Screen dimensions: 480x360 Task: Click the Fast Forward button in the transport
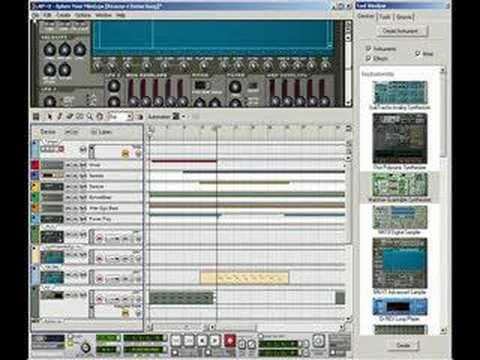click(x=189, y=341)
